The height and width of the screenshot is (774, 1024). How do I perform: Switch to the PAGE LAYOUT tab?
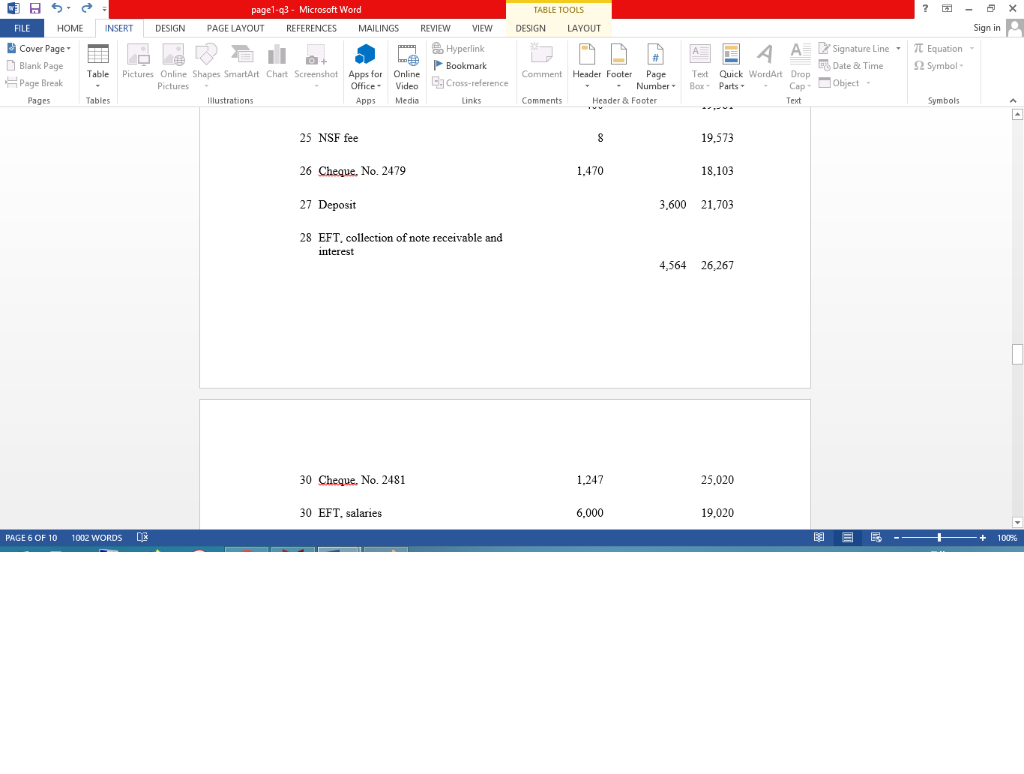tap(236, 28)
